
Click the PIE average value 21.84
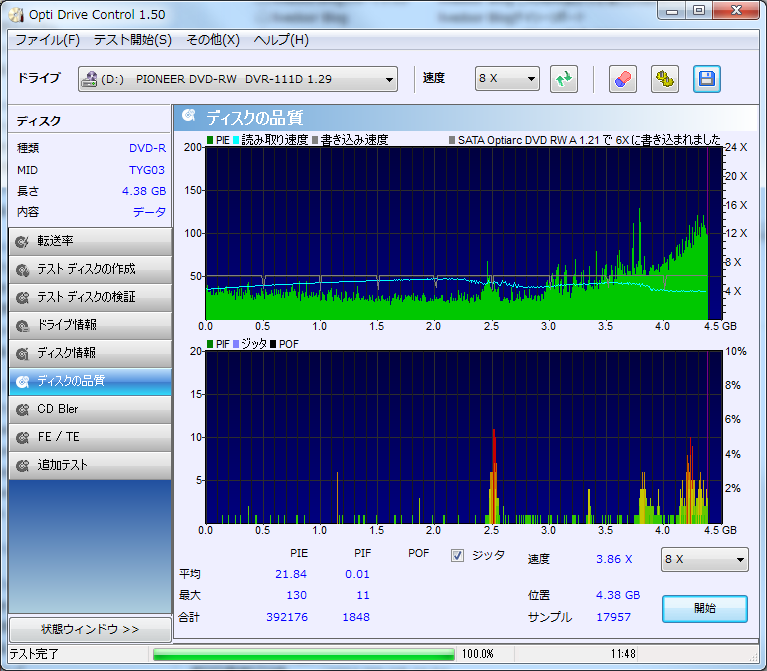point(291,574)
